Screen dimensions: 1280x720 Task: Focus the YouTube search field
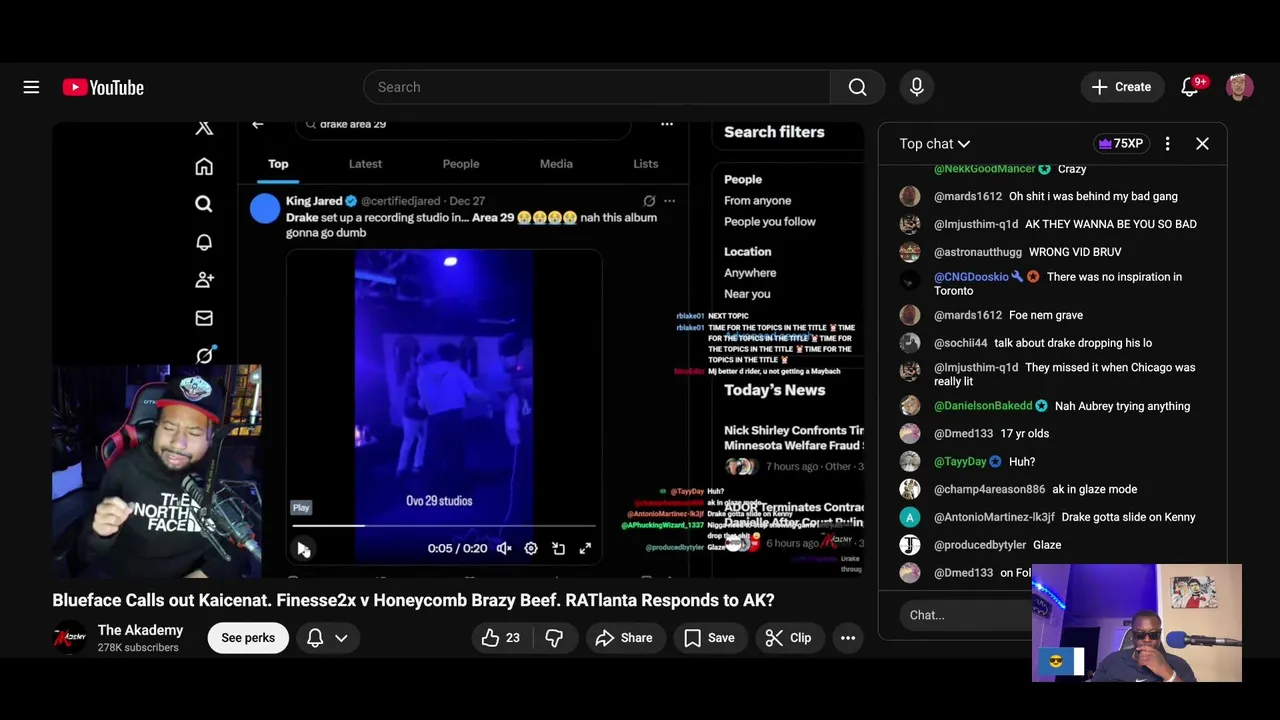pos(597,87)
